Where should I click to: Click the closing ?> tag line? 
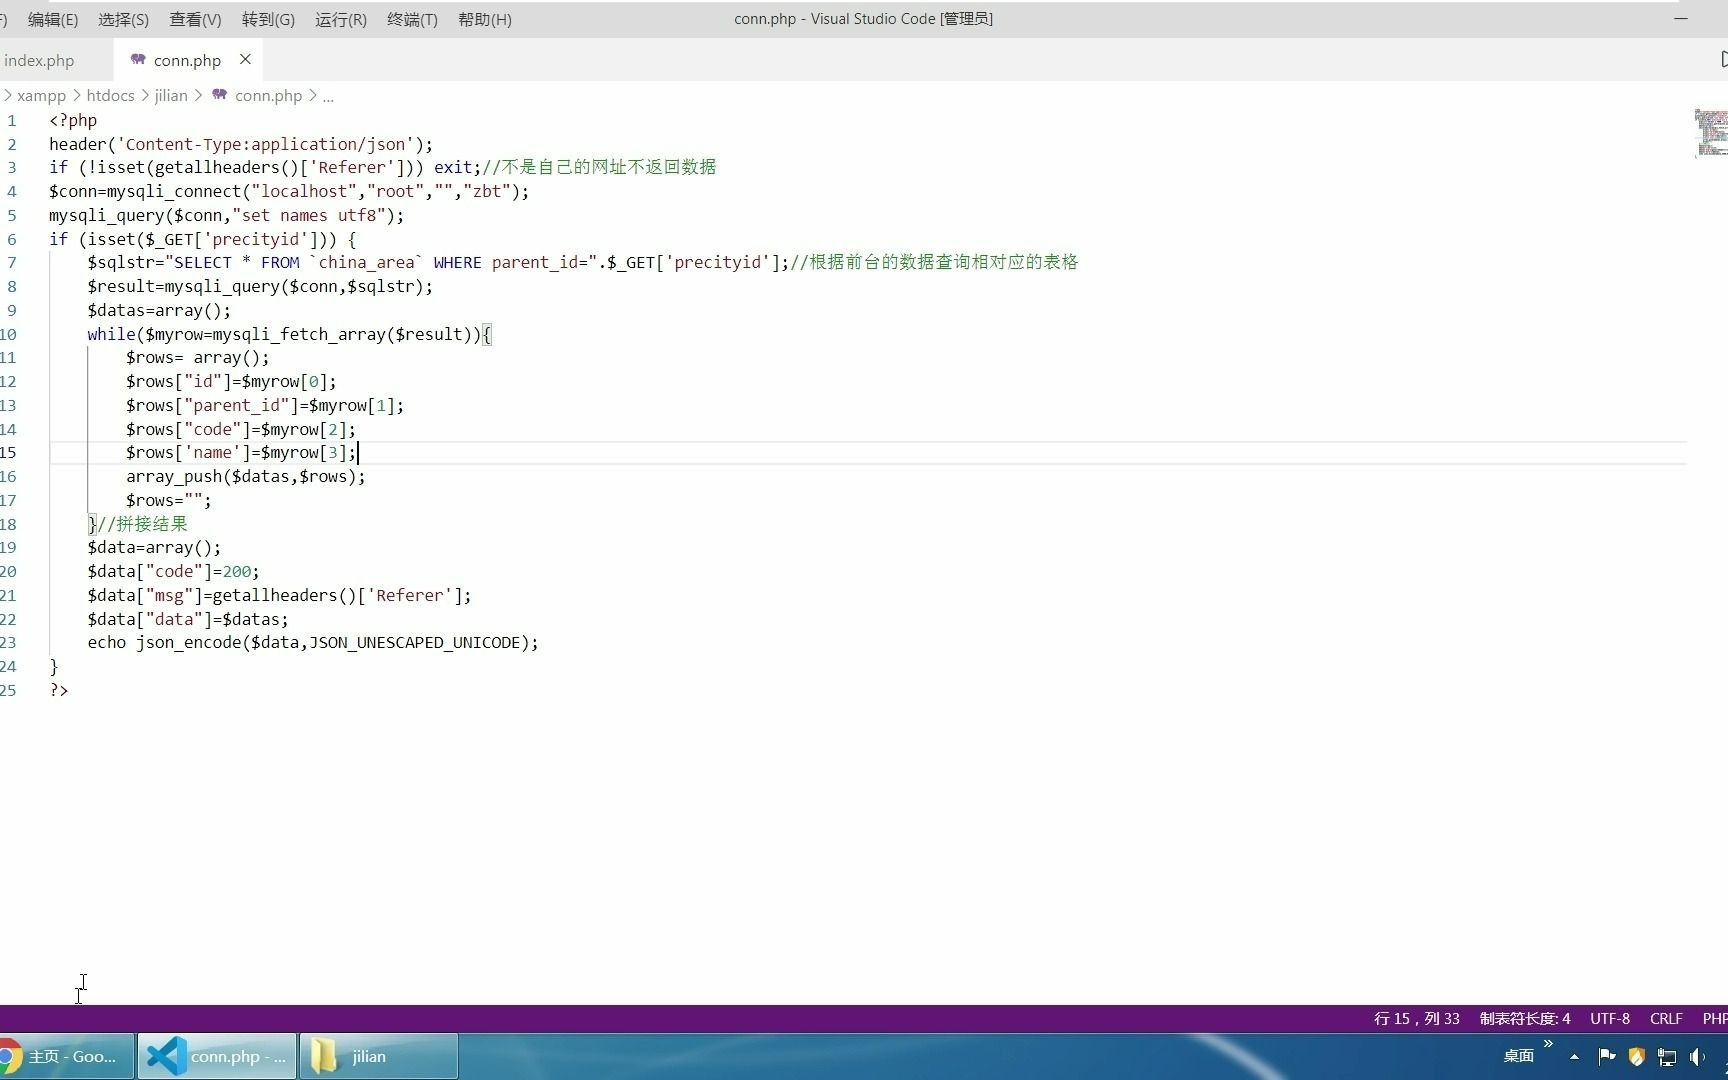coord(59,691)
